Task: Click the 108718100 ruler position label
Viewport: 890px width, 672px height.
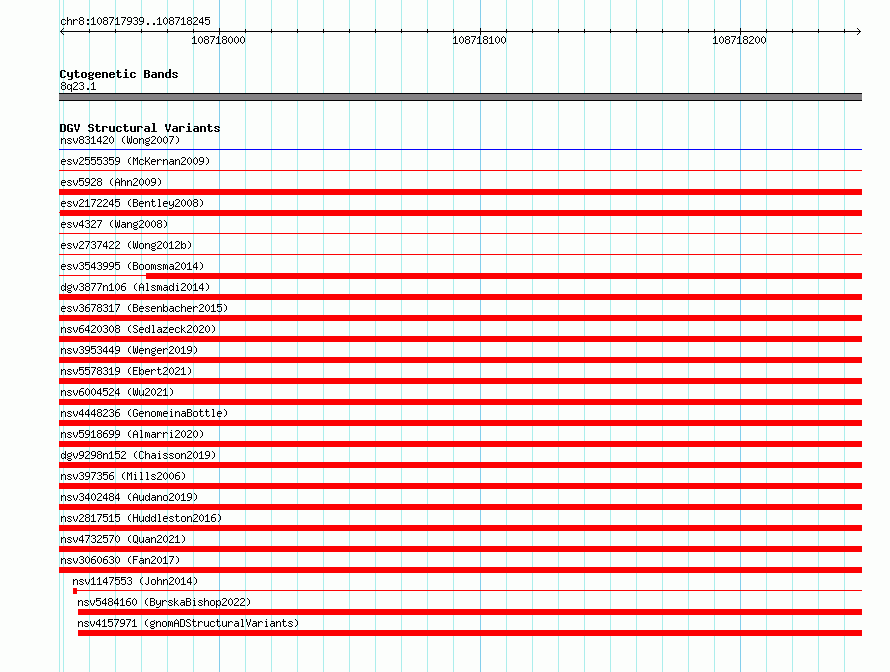Action: pyautogui.click(x=479, y=40)
